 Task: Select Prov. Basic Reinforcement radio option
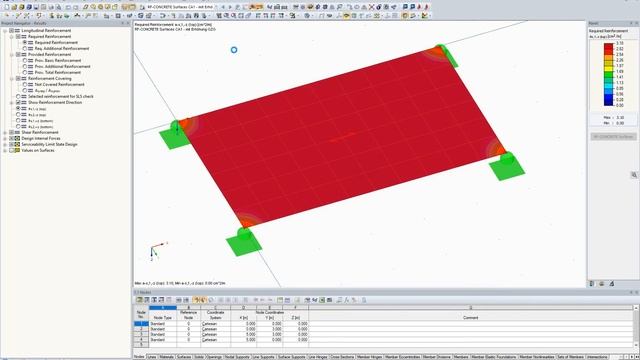coord(25,60)
